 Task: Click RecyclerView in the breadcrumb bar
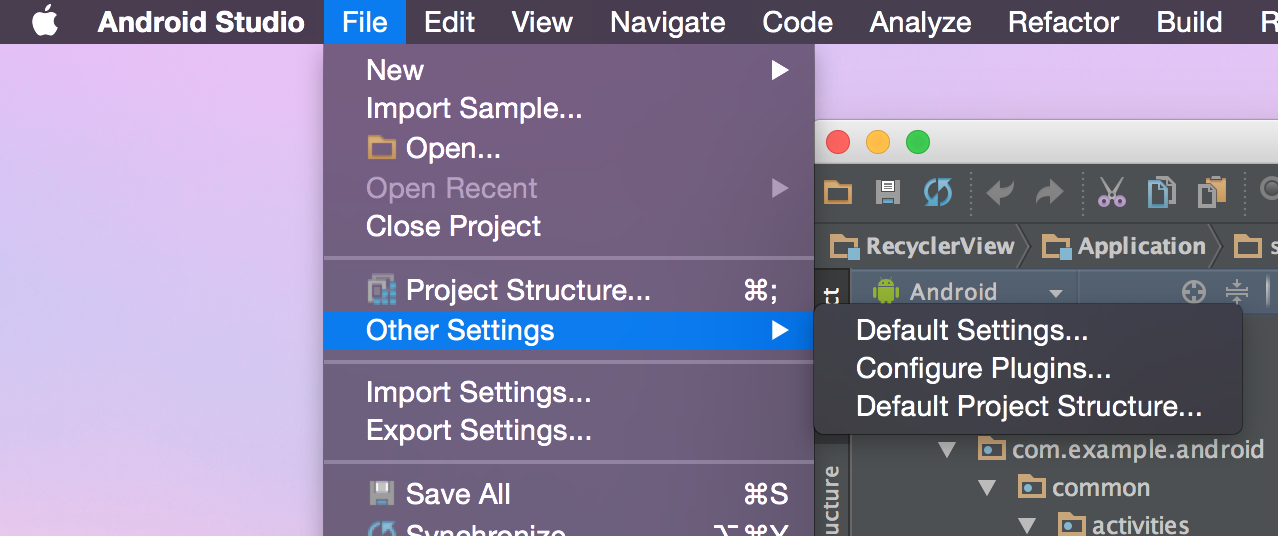tap(925, 246)
